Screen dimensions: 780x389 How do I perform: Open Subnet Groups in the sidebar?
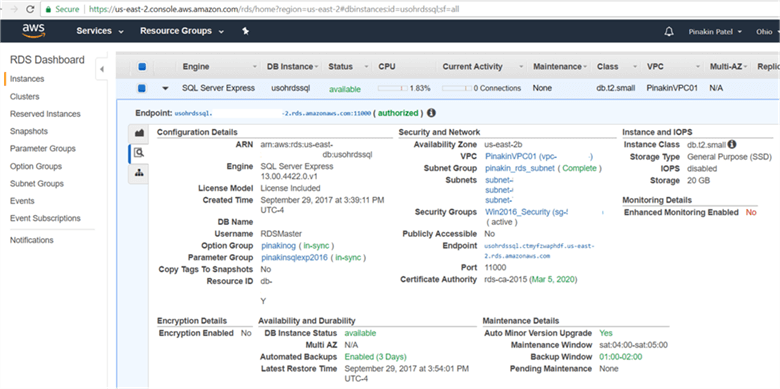[37, 184]
